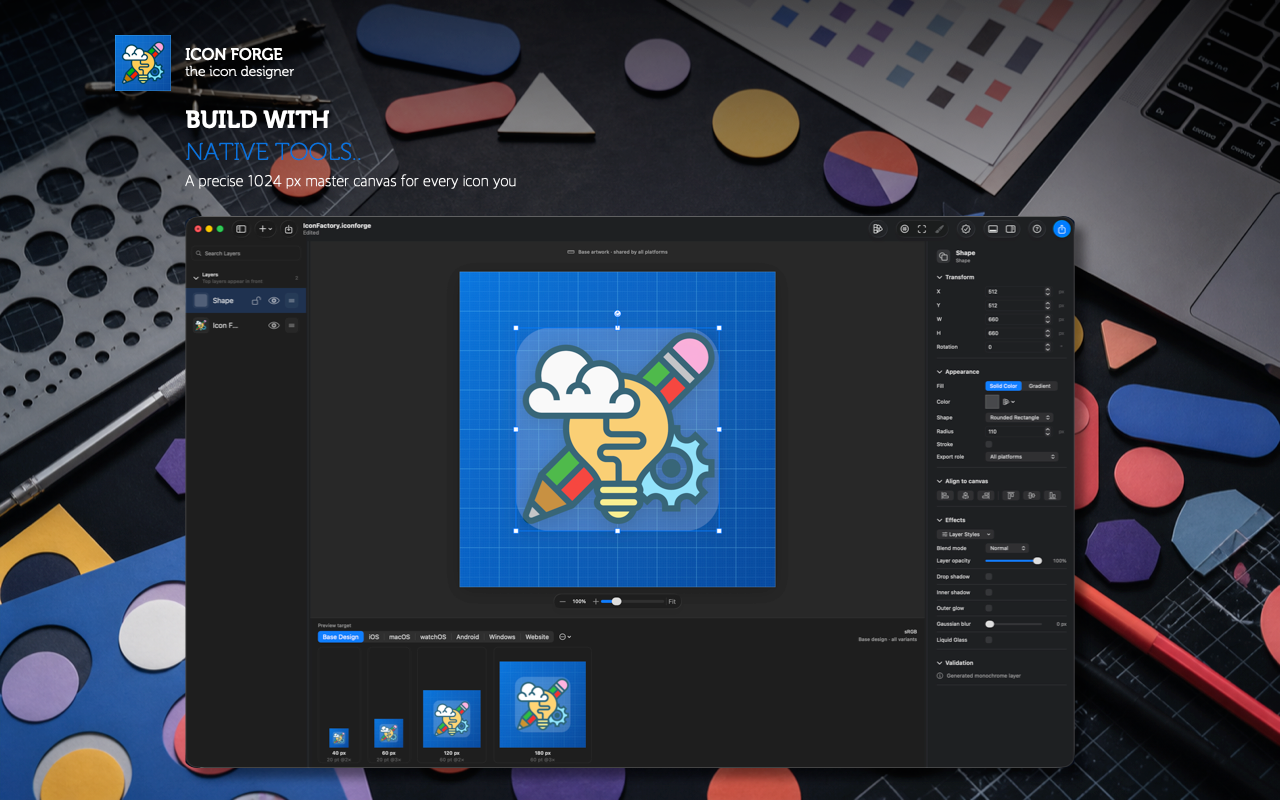Open the Rounded Rectangle shape dropdown
The width and height of the screenshot is (1280, 800).
click(x=1020, y=417)
